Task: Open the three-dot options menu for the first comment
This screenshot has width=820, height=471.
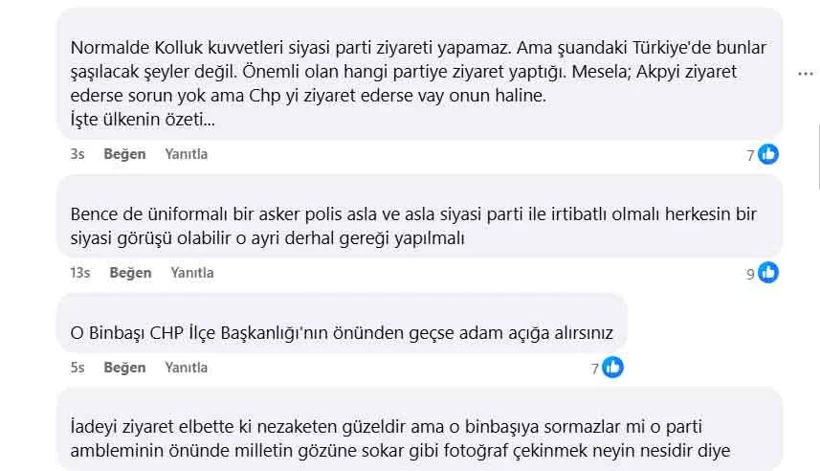Action: click(805, 74)
